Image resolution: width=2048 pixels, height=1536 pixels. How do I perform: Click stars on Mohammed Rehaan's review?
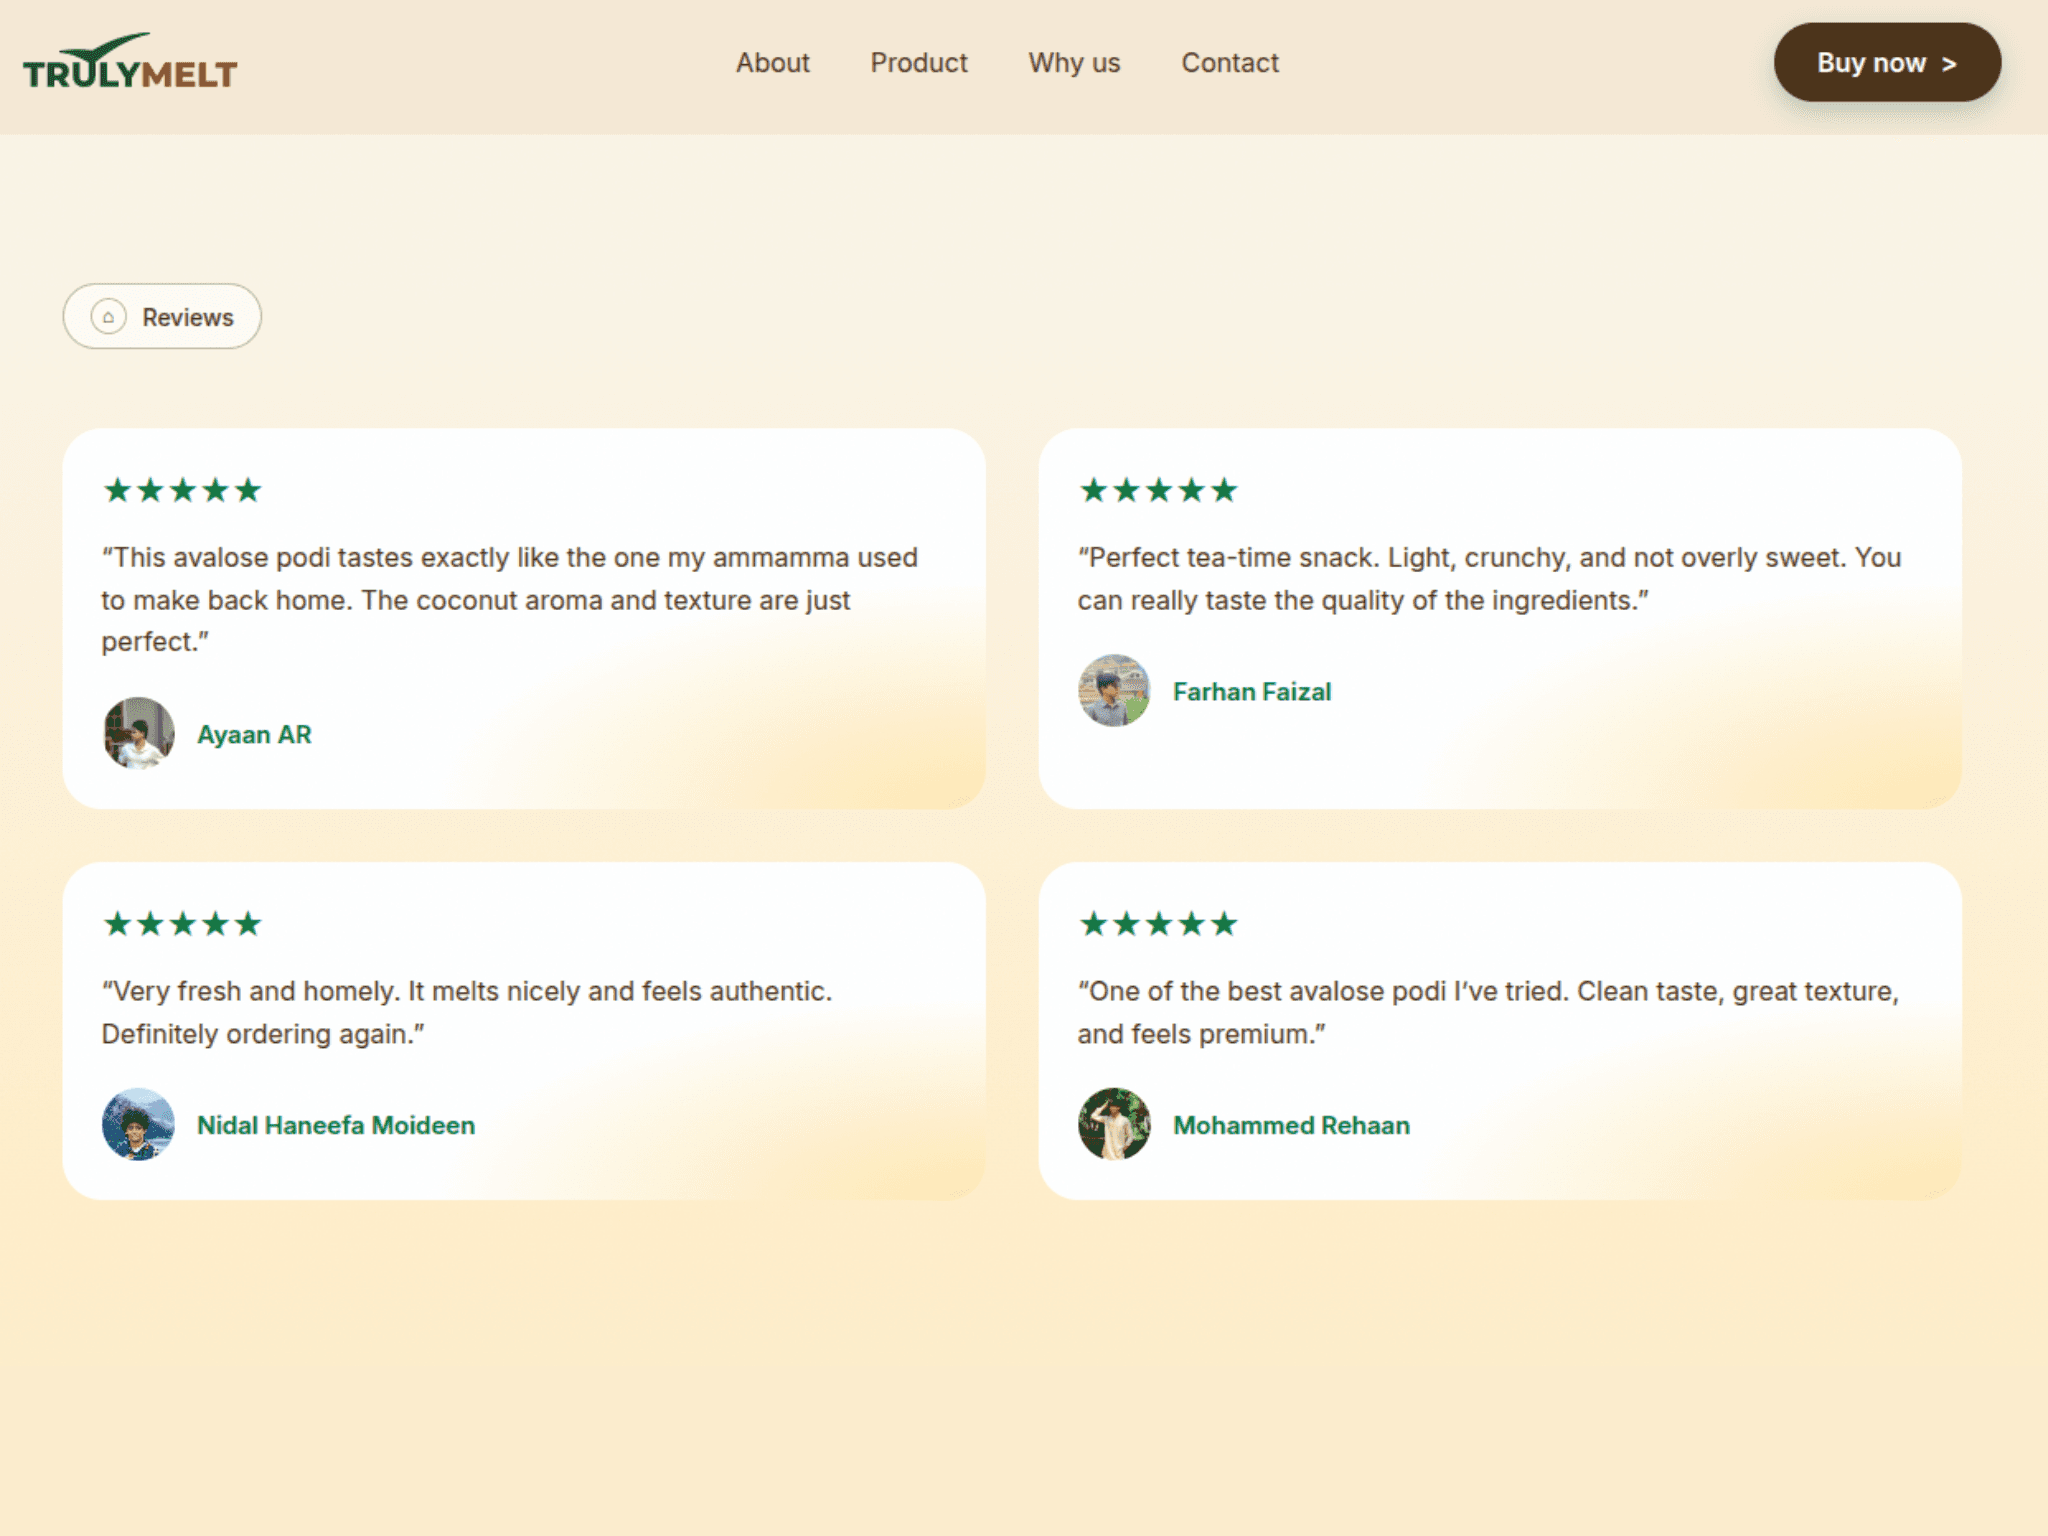tap(1158, 924)
